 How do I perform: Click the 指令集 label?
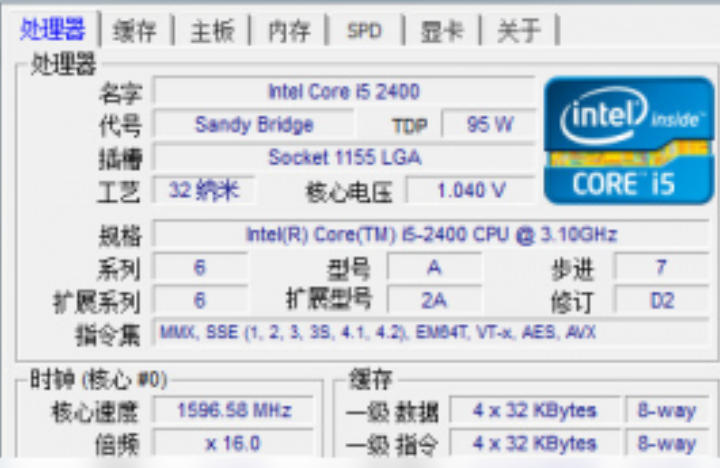click(x=108, y=335)
